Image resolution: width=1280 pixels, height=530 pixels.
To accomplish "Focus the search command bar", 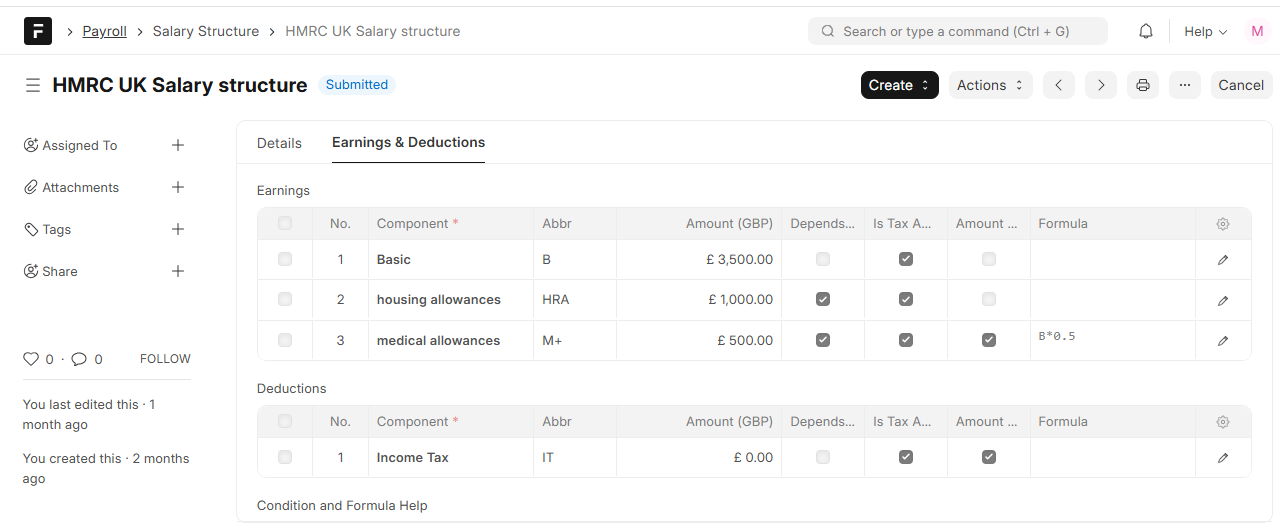I will coord(958,31).
